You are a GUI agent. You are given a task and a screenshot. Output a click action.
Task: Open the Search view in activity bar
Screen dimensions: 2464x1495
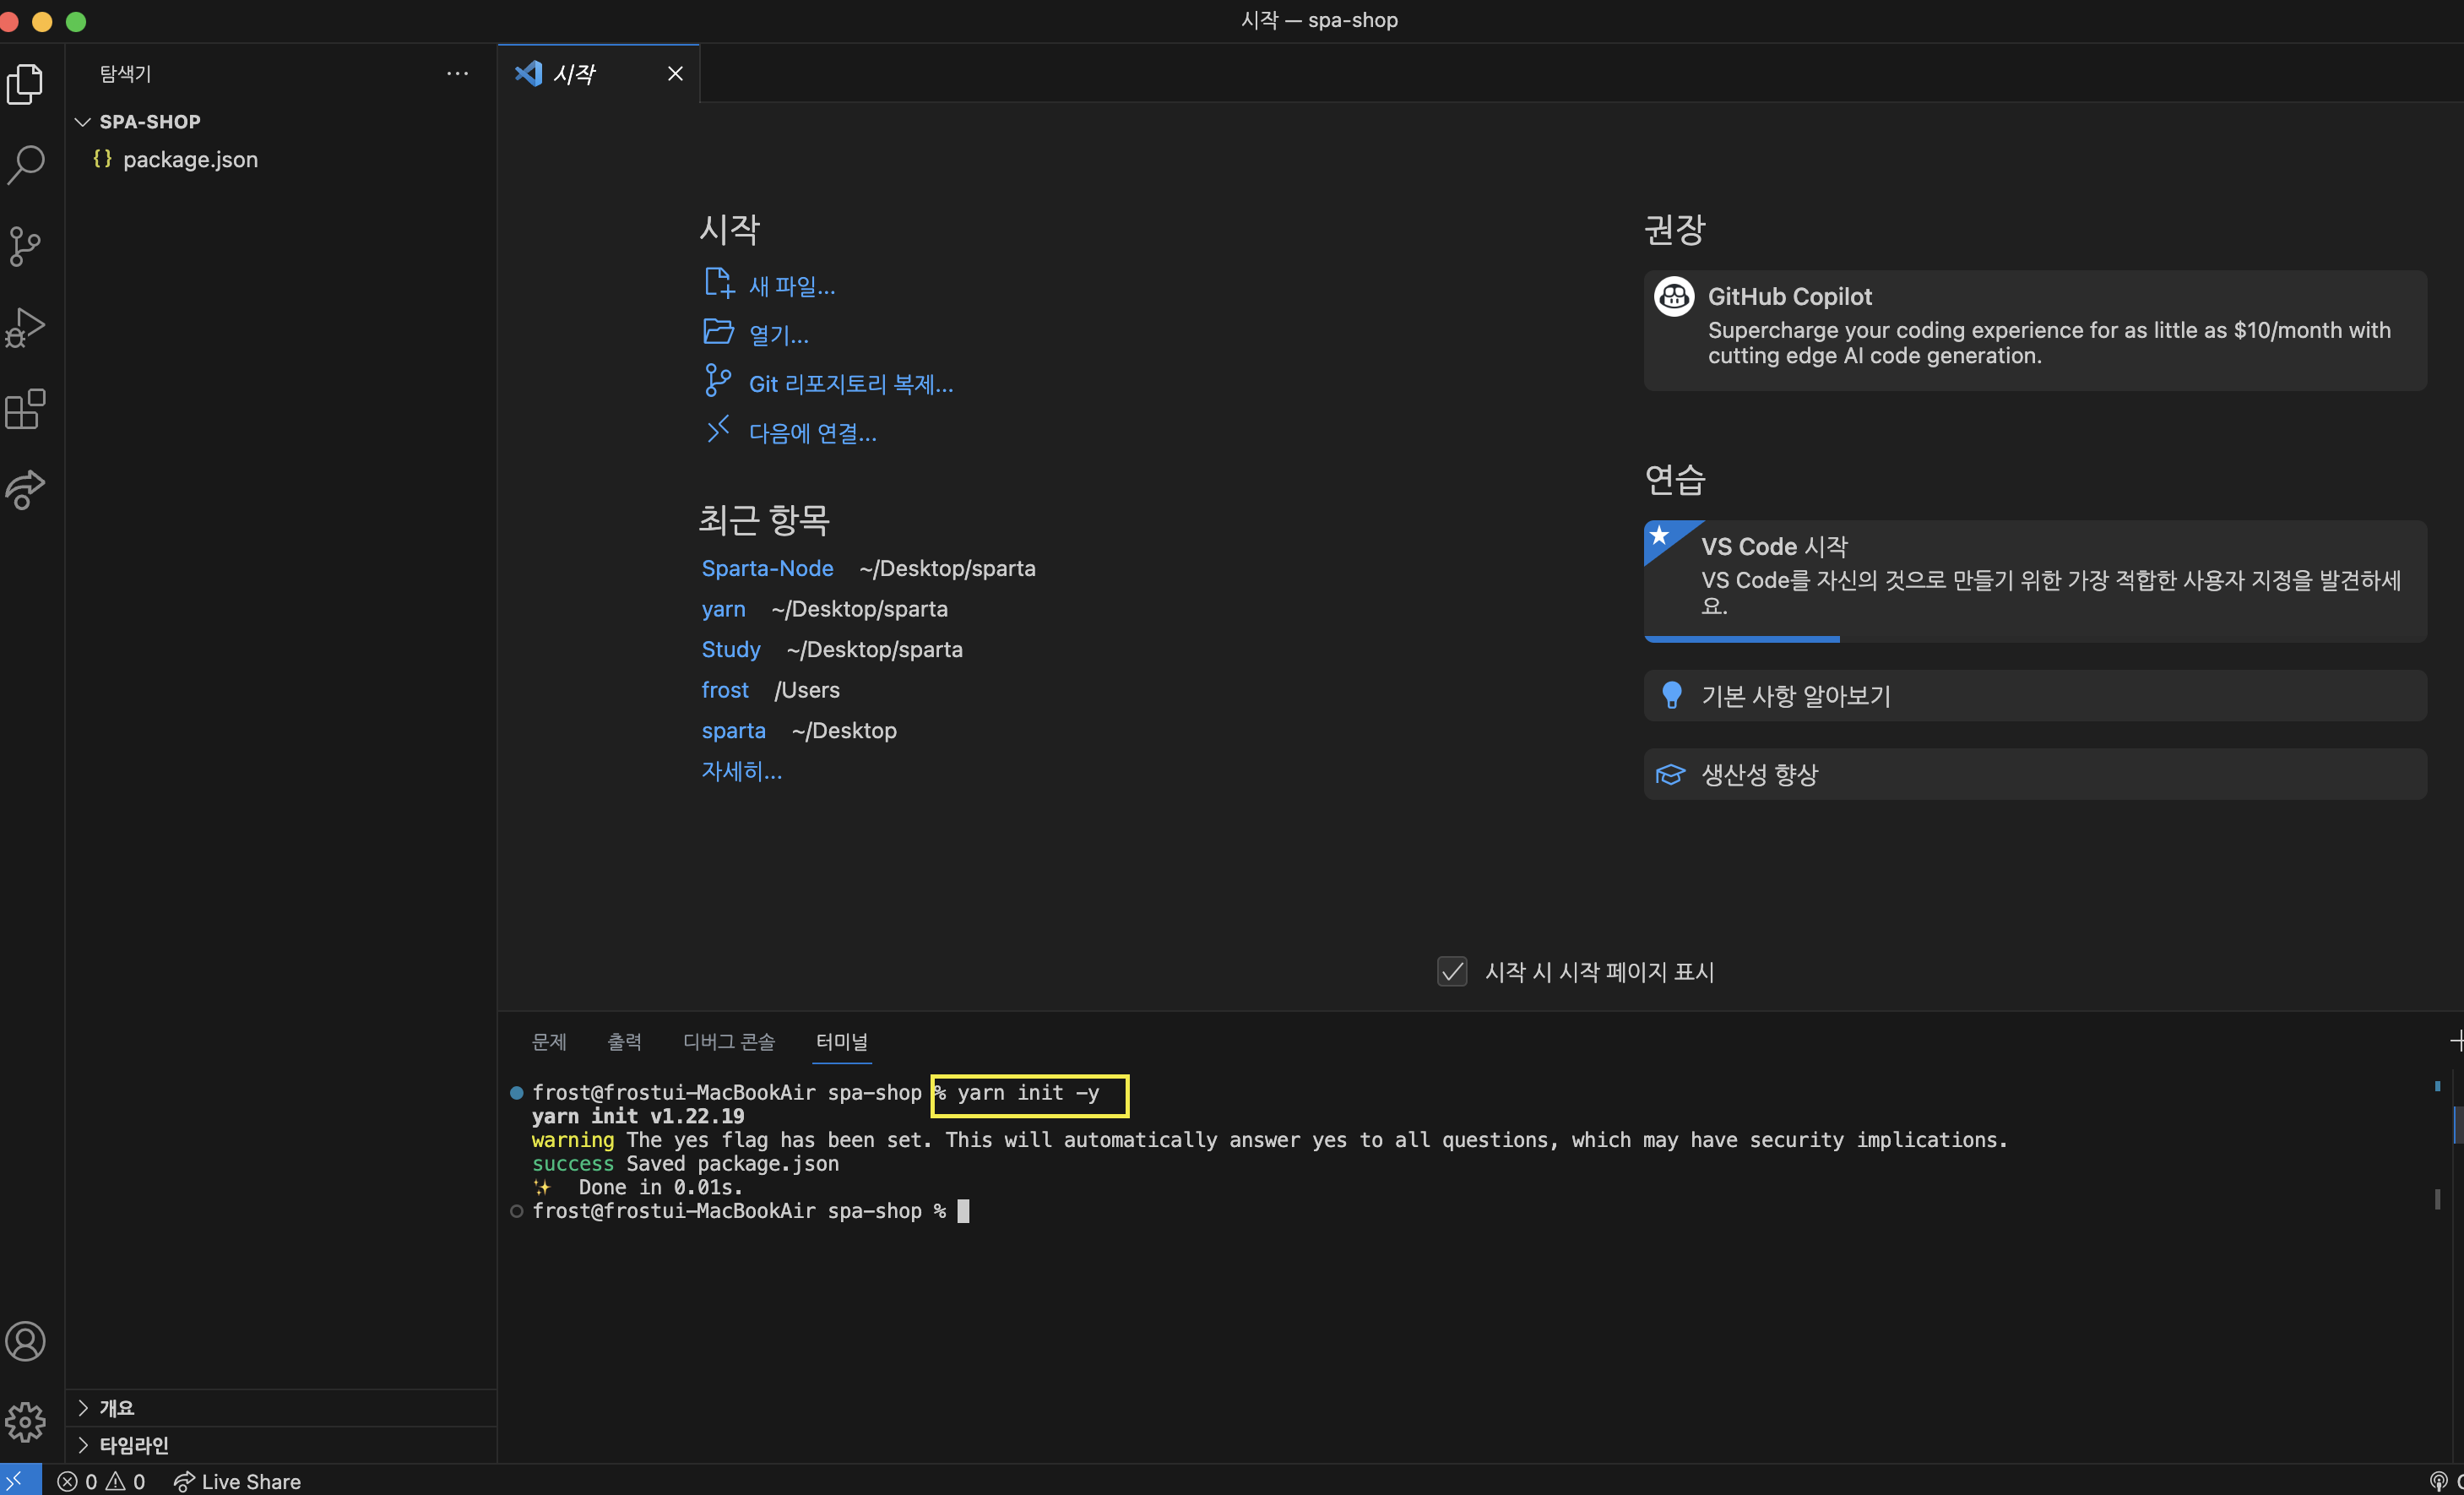tap(25, 165)
